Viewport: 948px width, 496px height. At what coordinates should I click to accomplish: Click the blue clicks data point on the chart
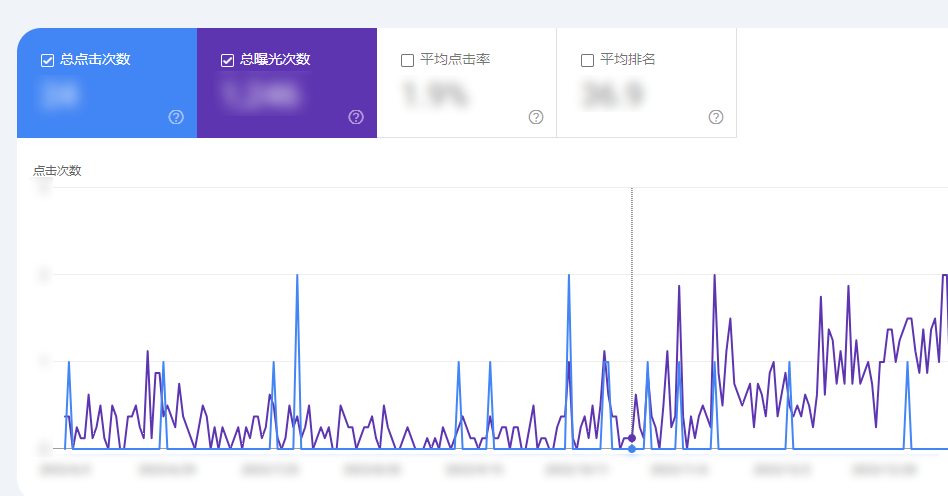pos(632,449)
